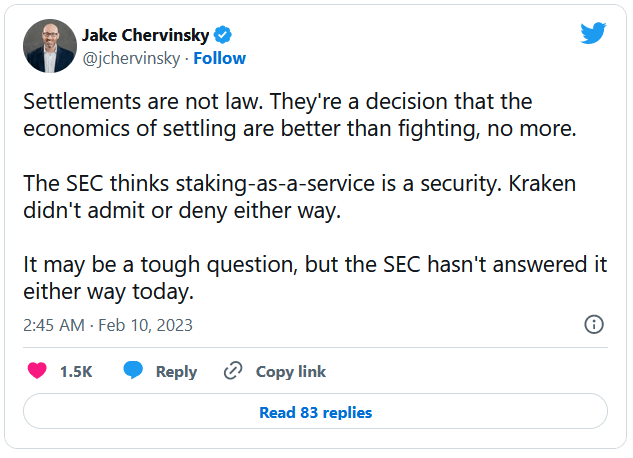
Task: Follow Jake Chervinsky
Action: point(219,58)
